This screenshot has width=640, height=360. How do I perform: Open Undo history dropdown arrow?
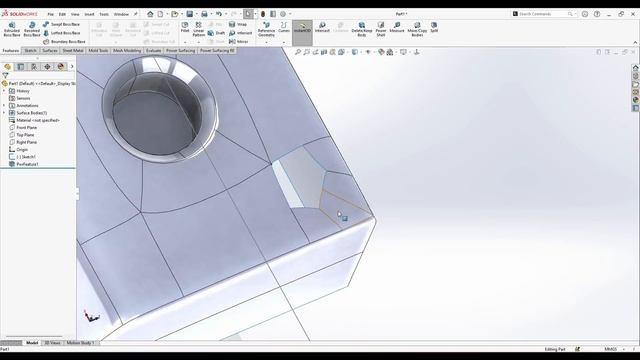pyautogui.click(x=225, y=14)
